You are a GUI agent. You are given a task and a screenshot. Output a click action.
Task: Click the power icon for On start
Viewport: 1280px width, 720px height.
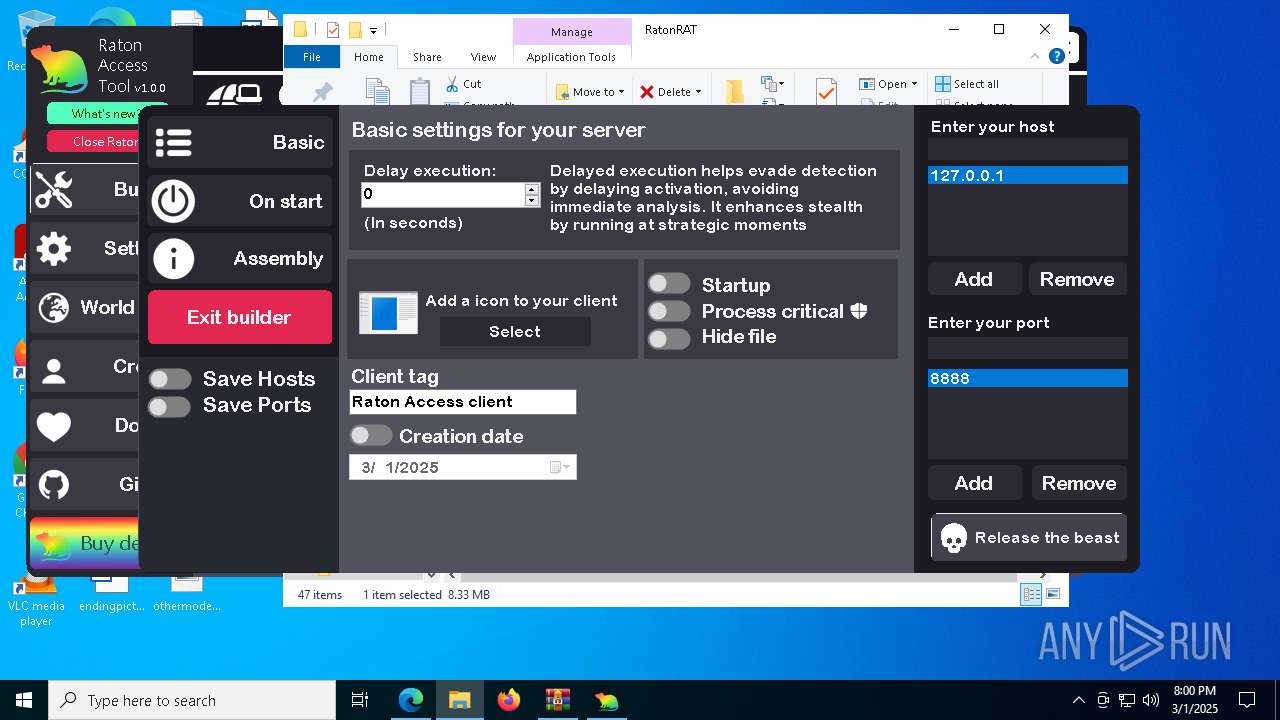point(173,201)
